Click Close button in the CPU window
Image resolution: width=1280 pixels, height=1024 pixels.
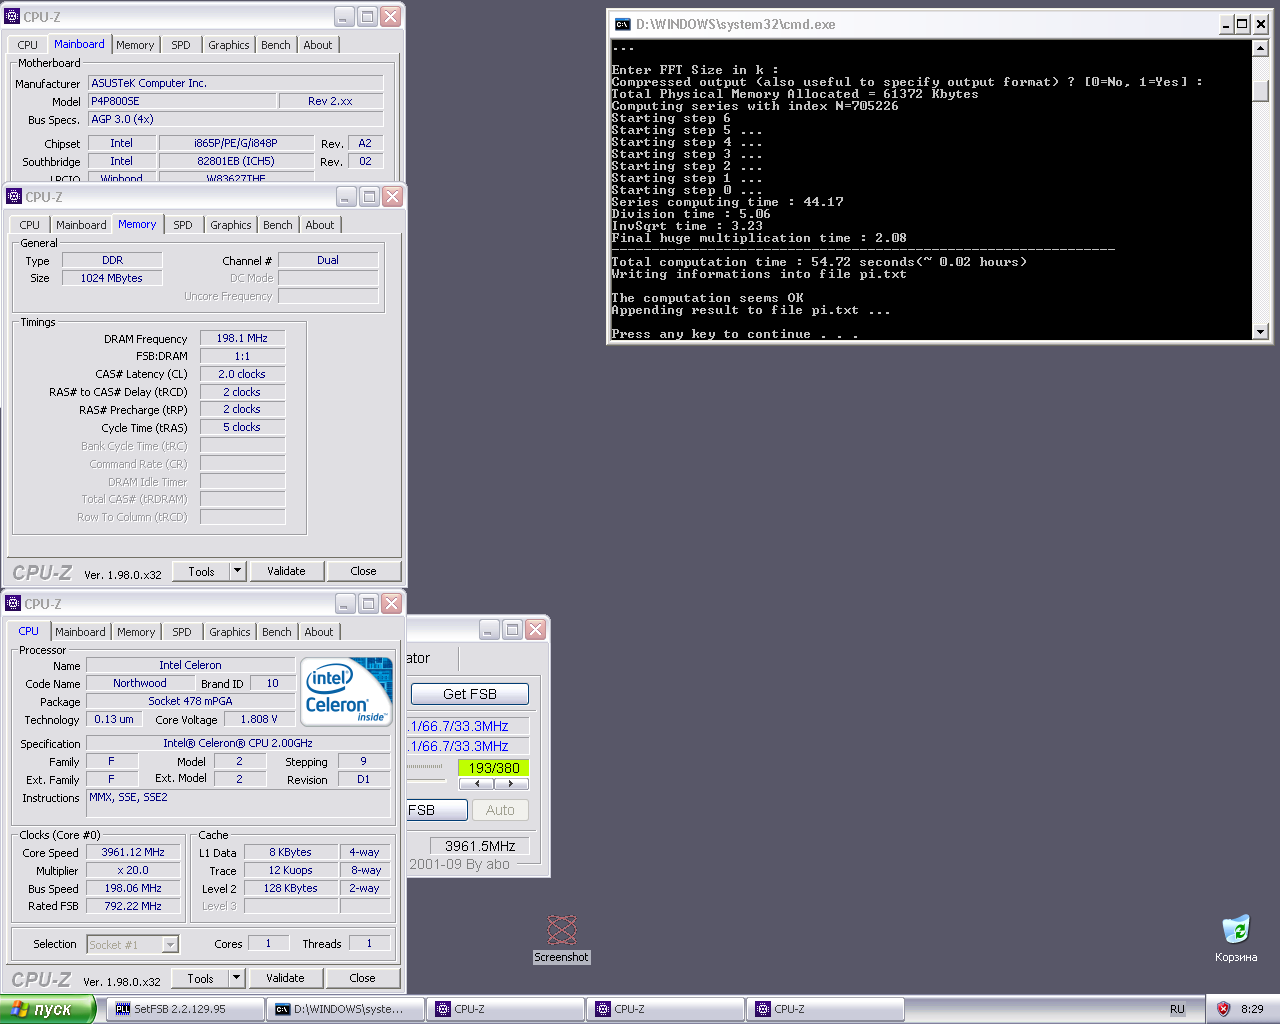click(x=362, y=978)
